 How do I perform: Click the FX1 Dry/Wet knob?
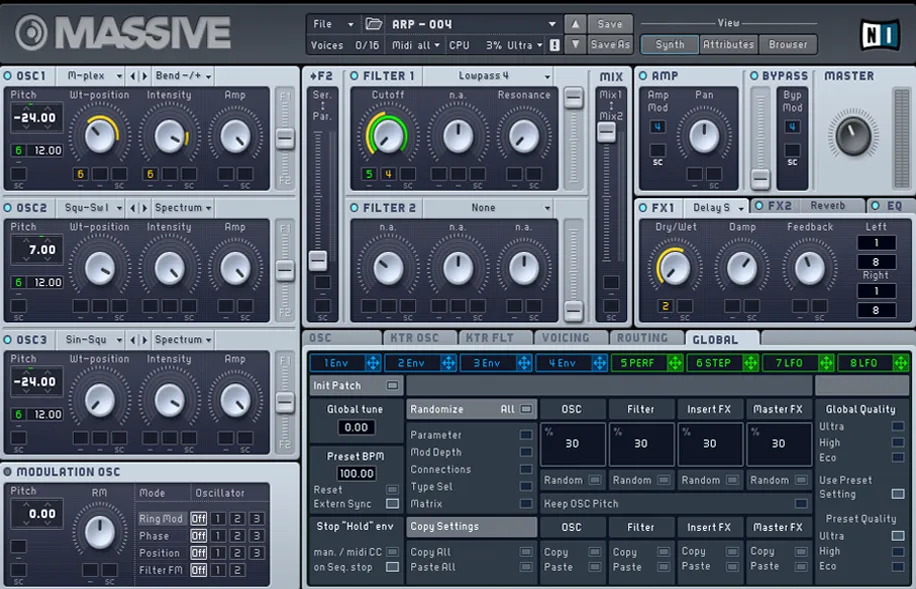pyautogui.click(x=675, y=268)
